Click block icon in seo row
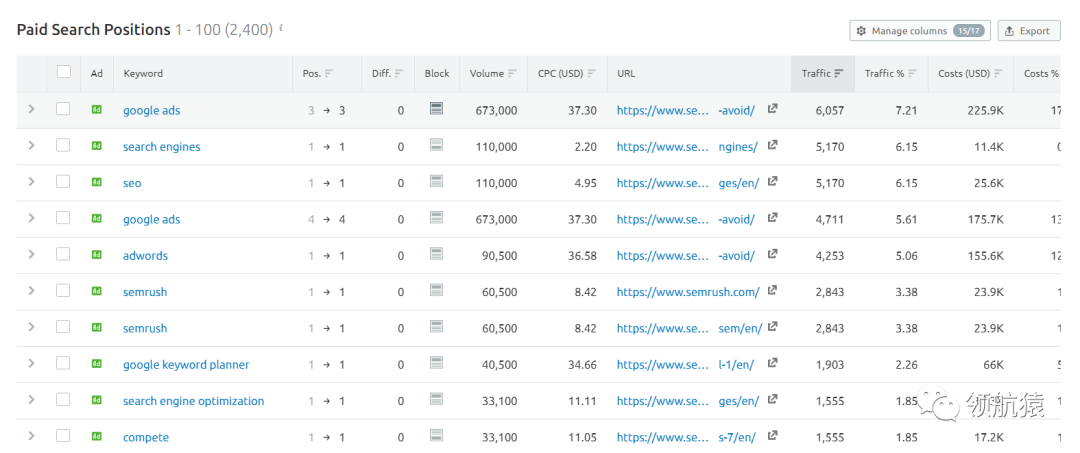The image size is (1080, 453). click(436, 182)
